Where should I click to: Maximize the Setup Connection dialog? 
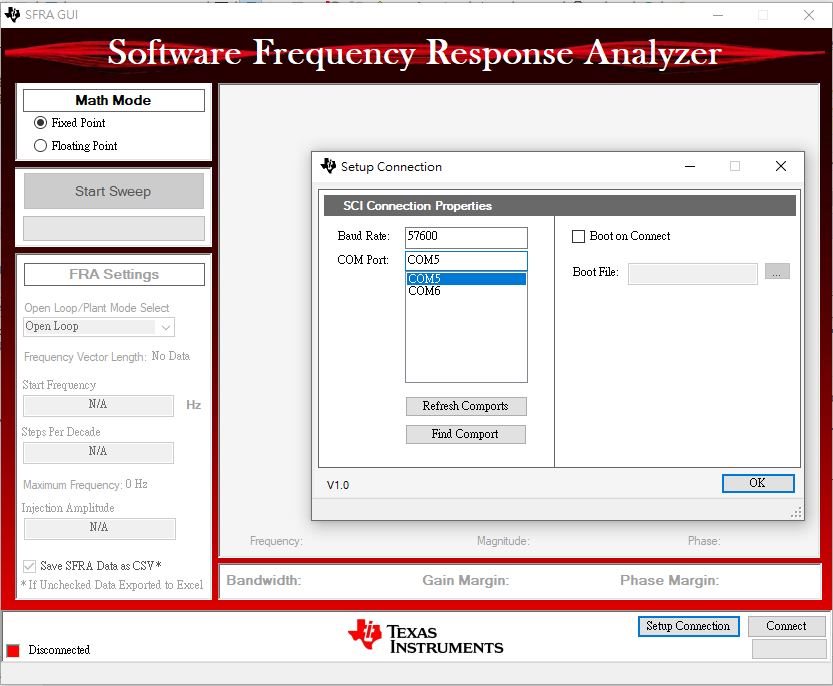[x=735, y=166]
